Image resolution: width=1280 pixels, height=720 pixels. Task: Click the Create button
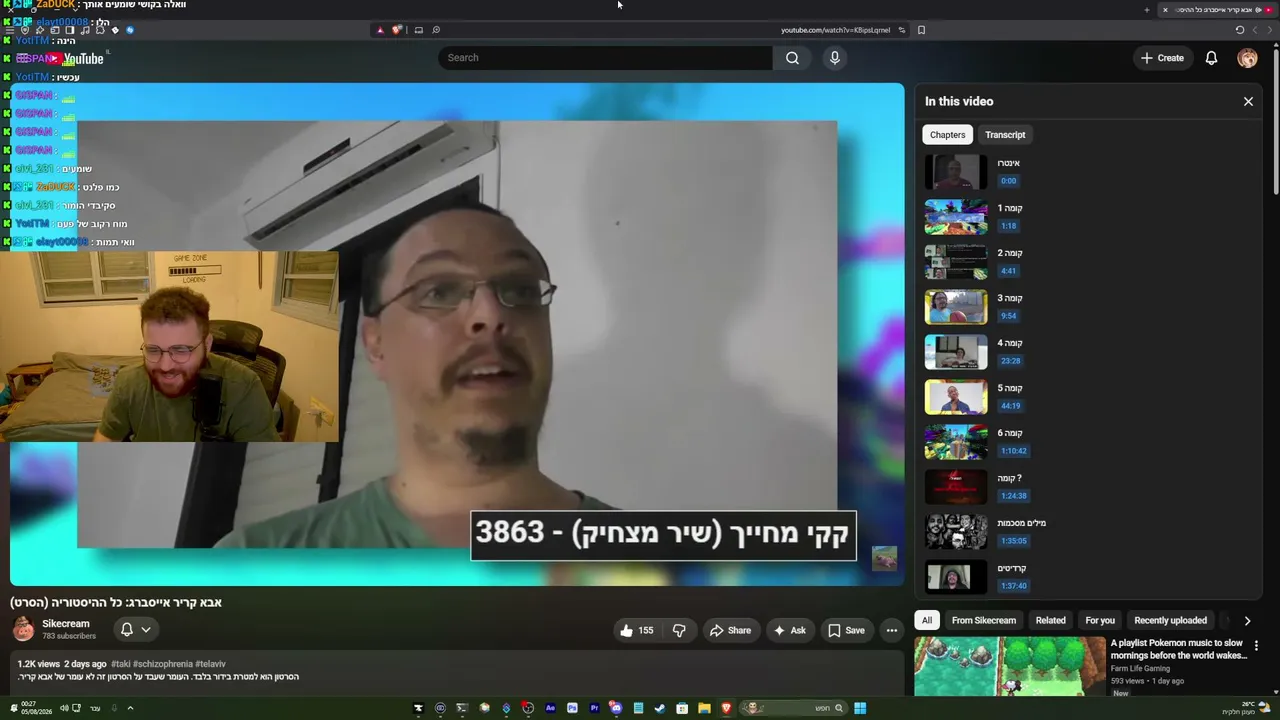pyautogui.click(x=1162, y=58)
